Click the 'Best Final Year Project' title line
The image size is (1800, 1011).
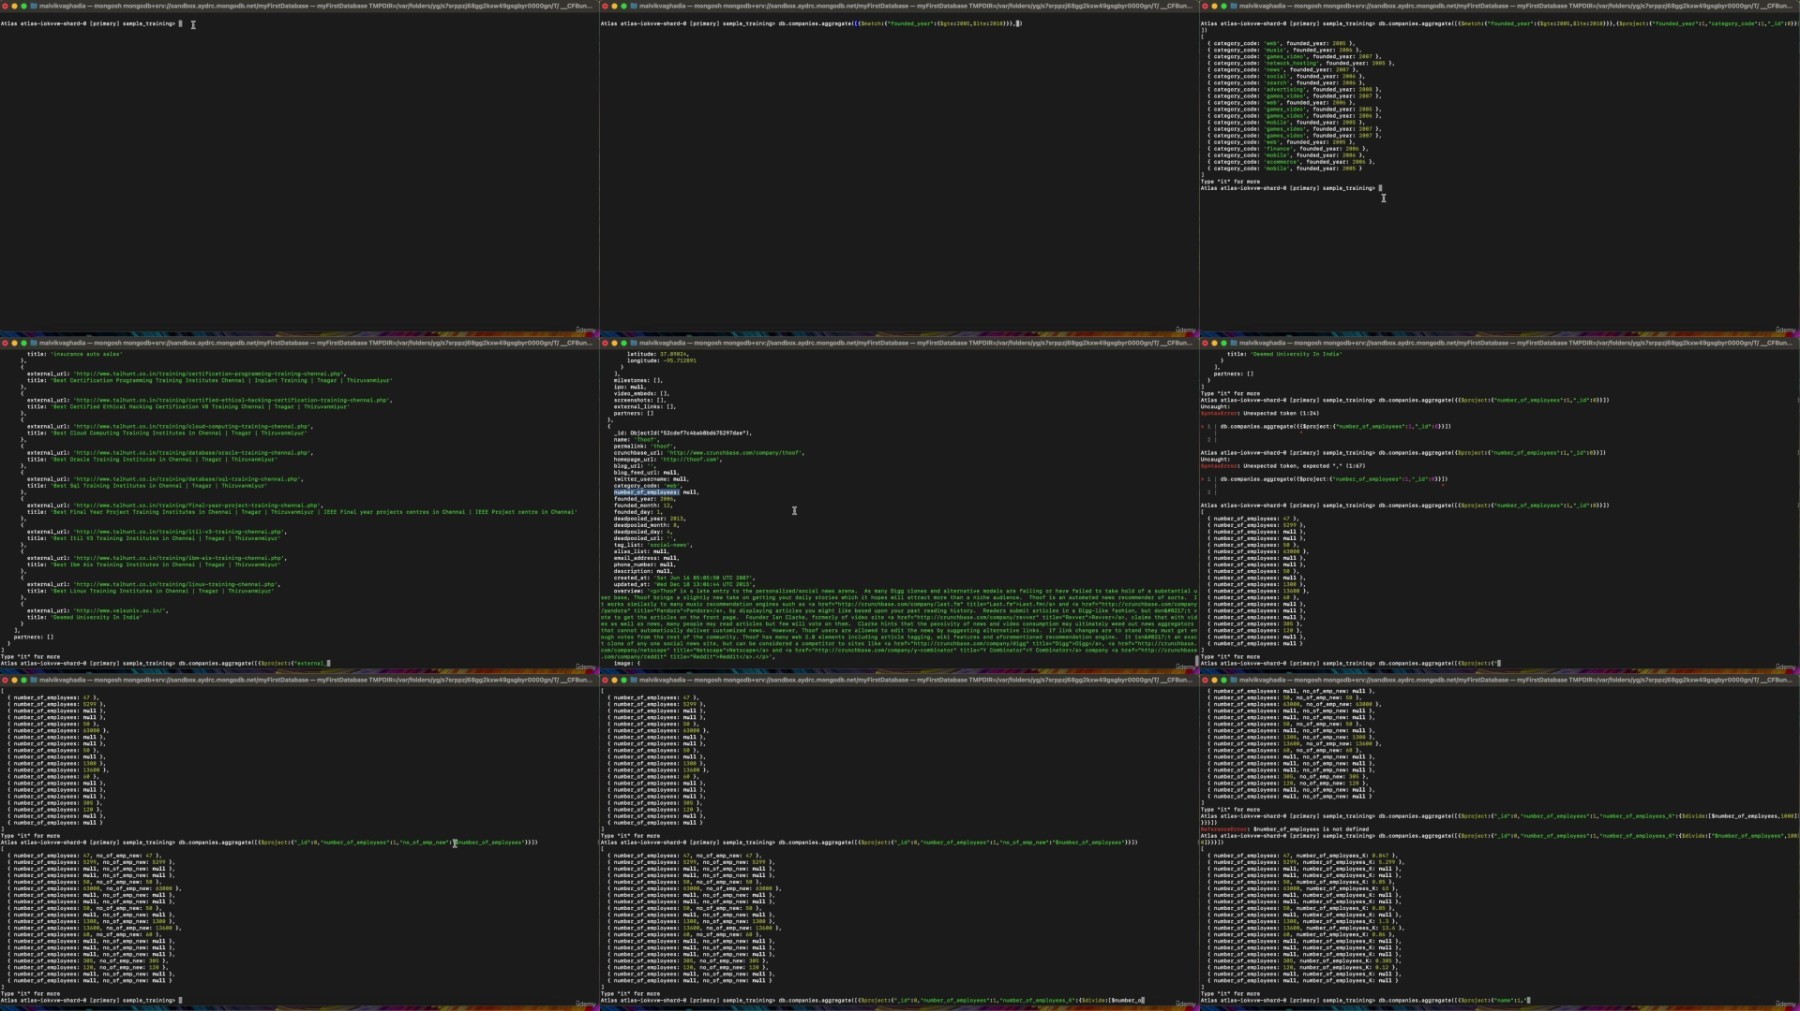301,512
